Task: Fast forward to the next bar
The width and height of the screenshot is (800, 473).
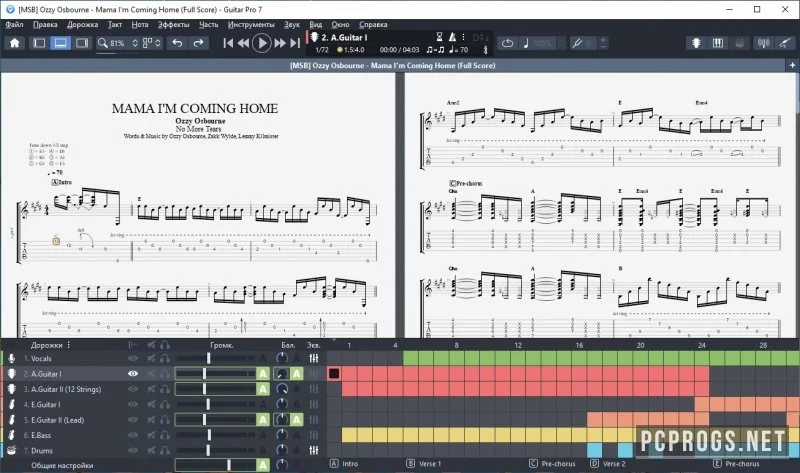Action: [x=280, y=43]
